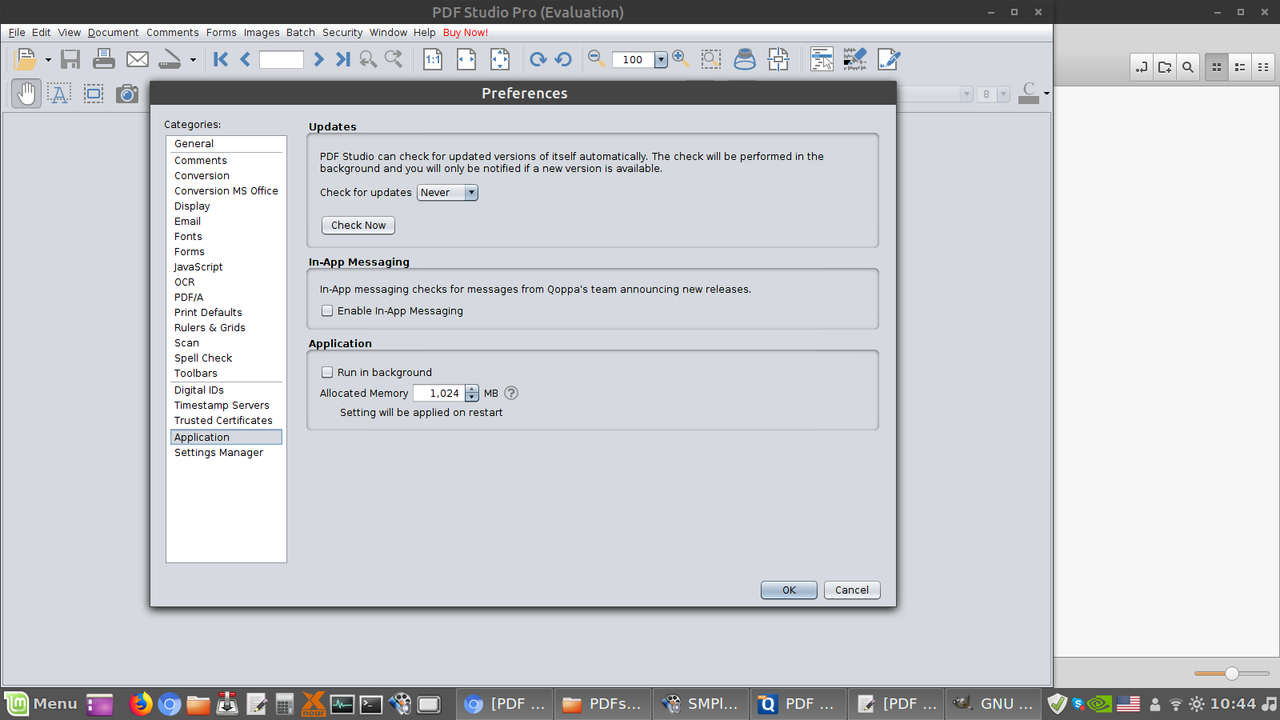The height and width of the screenshot is (720, 1280).
Task: Open the File menu
Action: coord(17,32)
